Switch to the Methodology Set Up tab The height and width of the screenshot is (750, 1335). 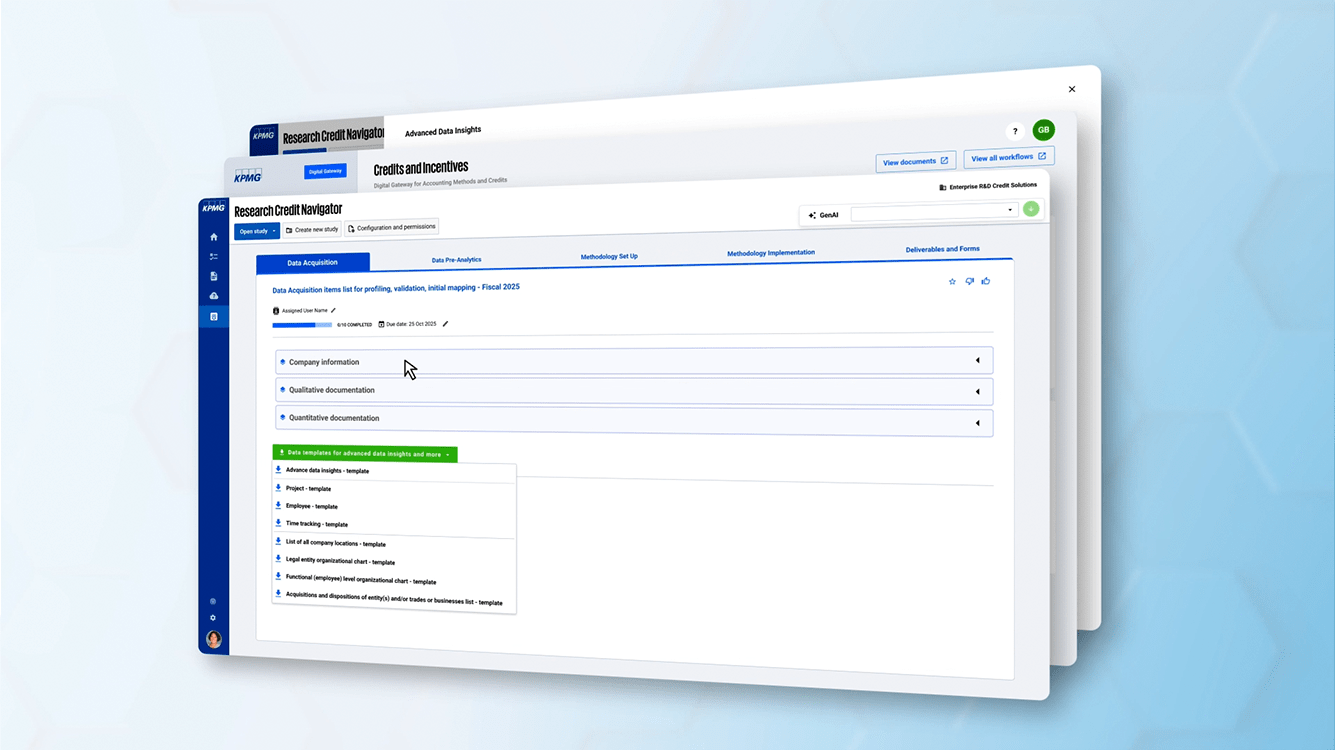point(609,257)
